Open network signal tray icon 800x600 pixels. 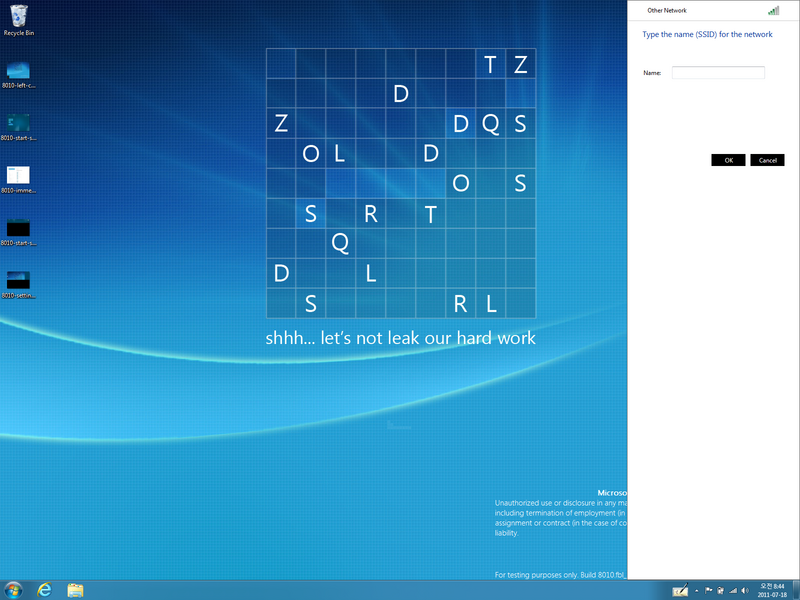[x=733, y=590]
